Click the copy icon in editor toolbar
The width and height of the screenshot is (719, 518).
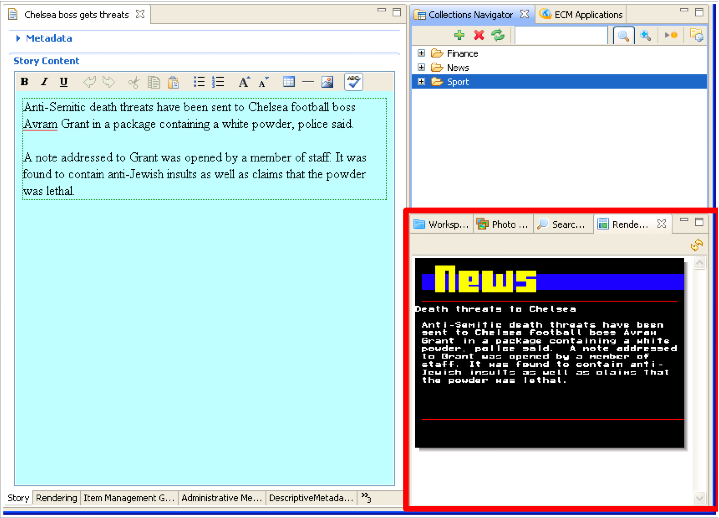[154, 83]
